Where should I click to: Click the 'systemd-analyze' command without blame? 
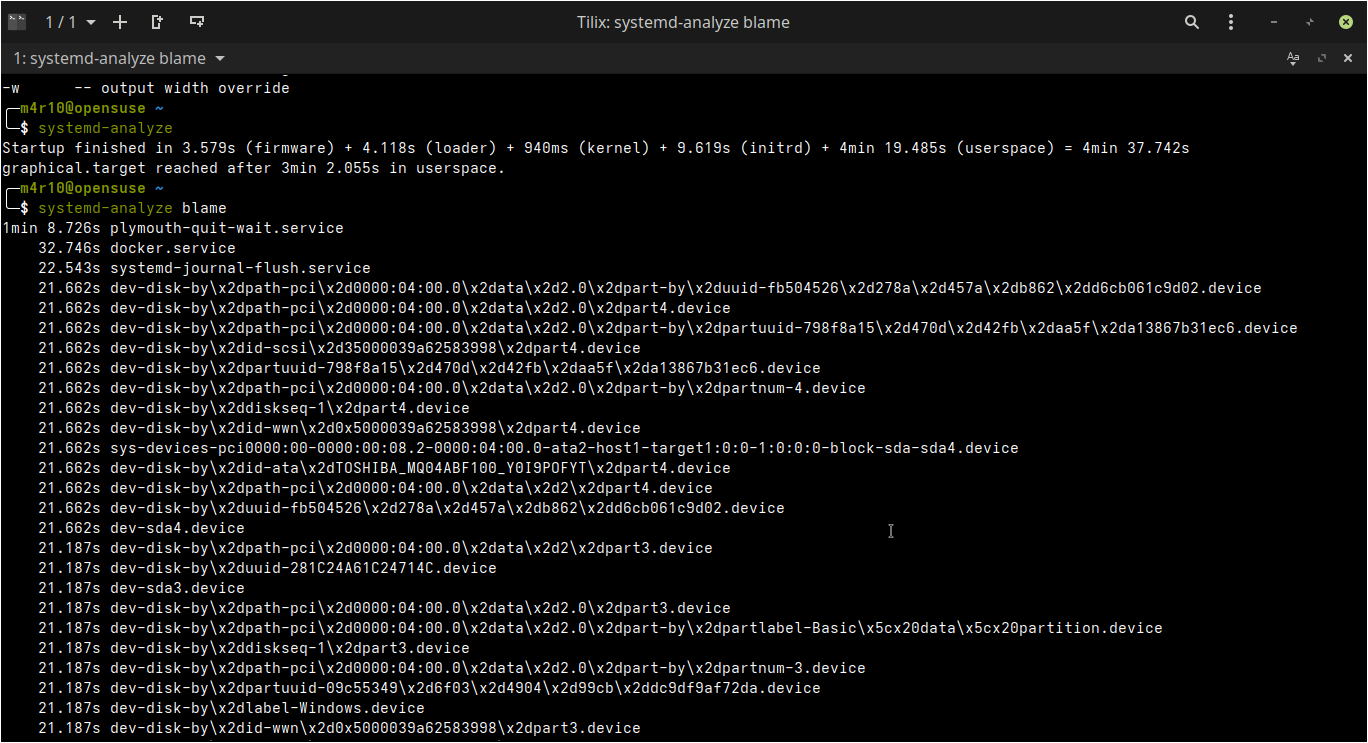click(105, 128)
